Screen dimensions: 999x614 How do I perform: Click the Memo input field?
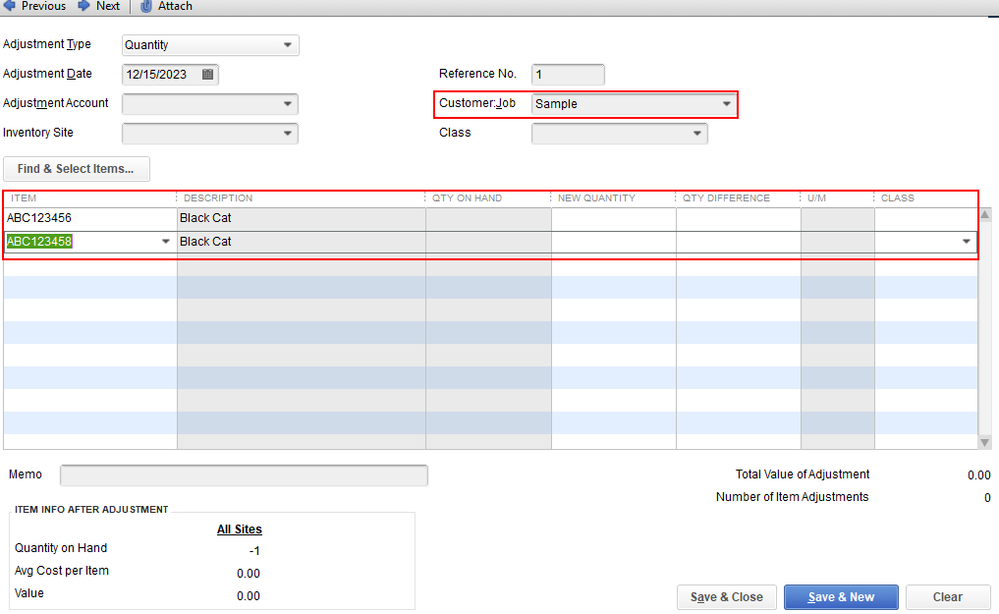244,475
